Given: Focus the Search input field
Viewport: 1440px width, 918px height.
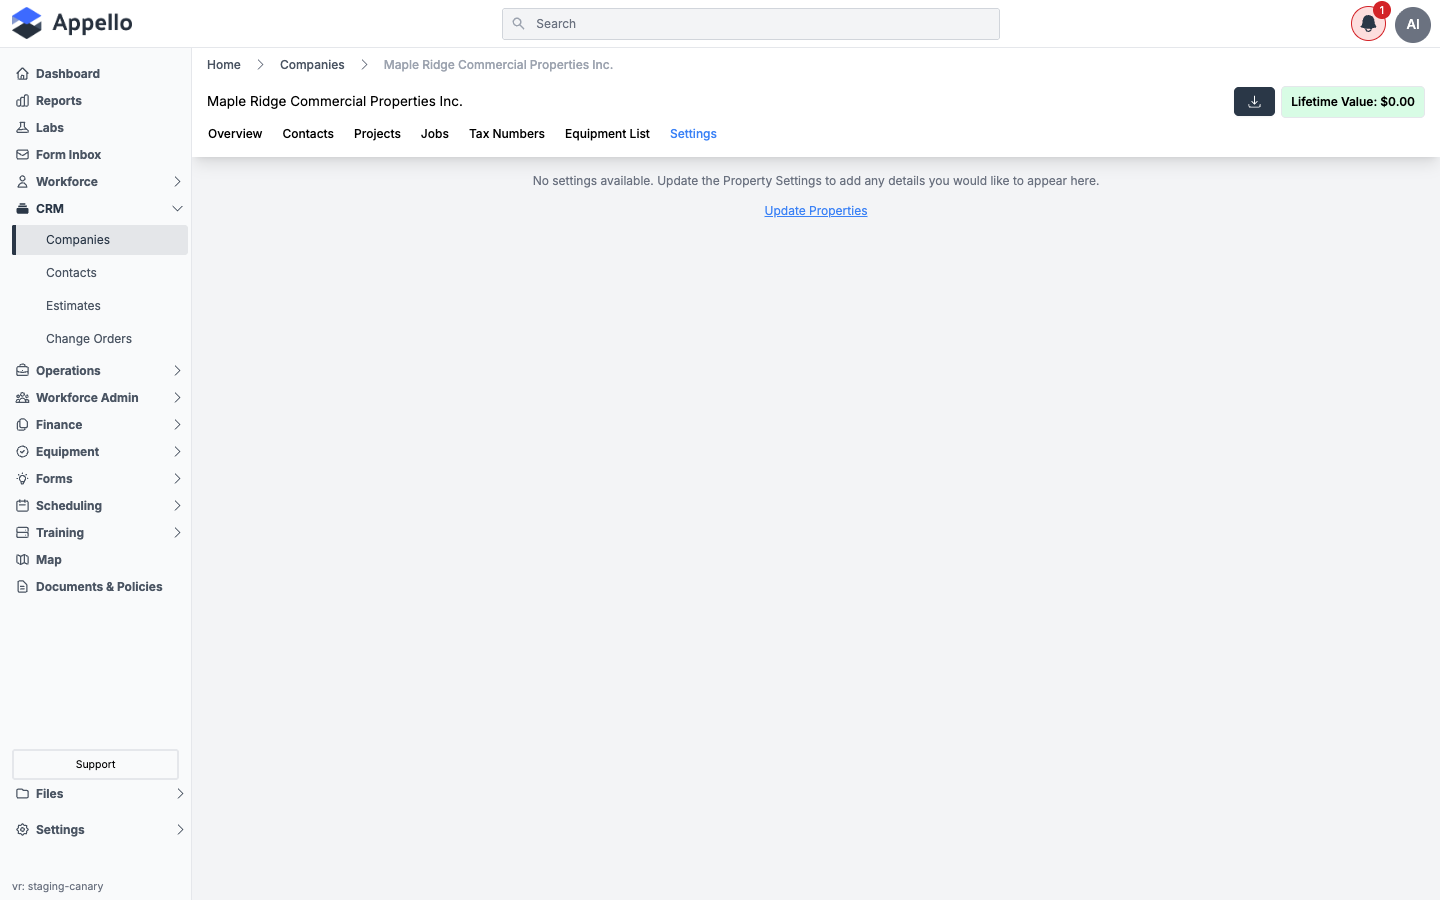Looking at the screenshot, I should [x=751, y=24].
